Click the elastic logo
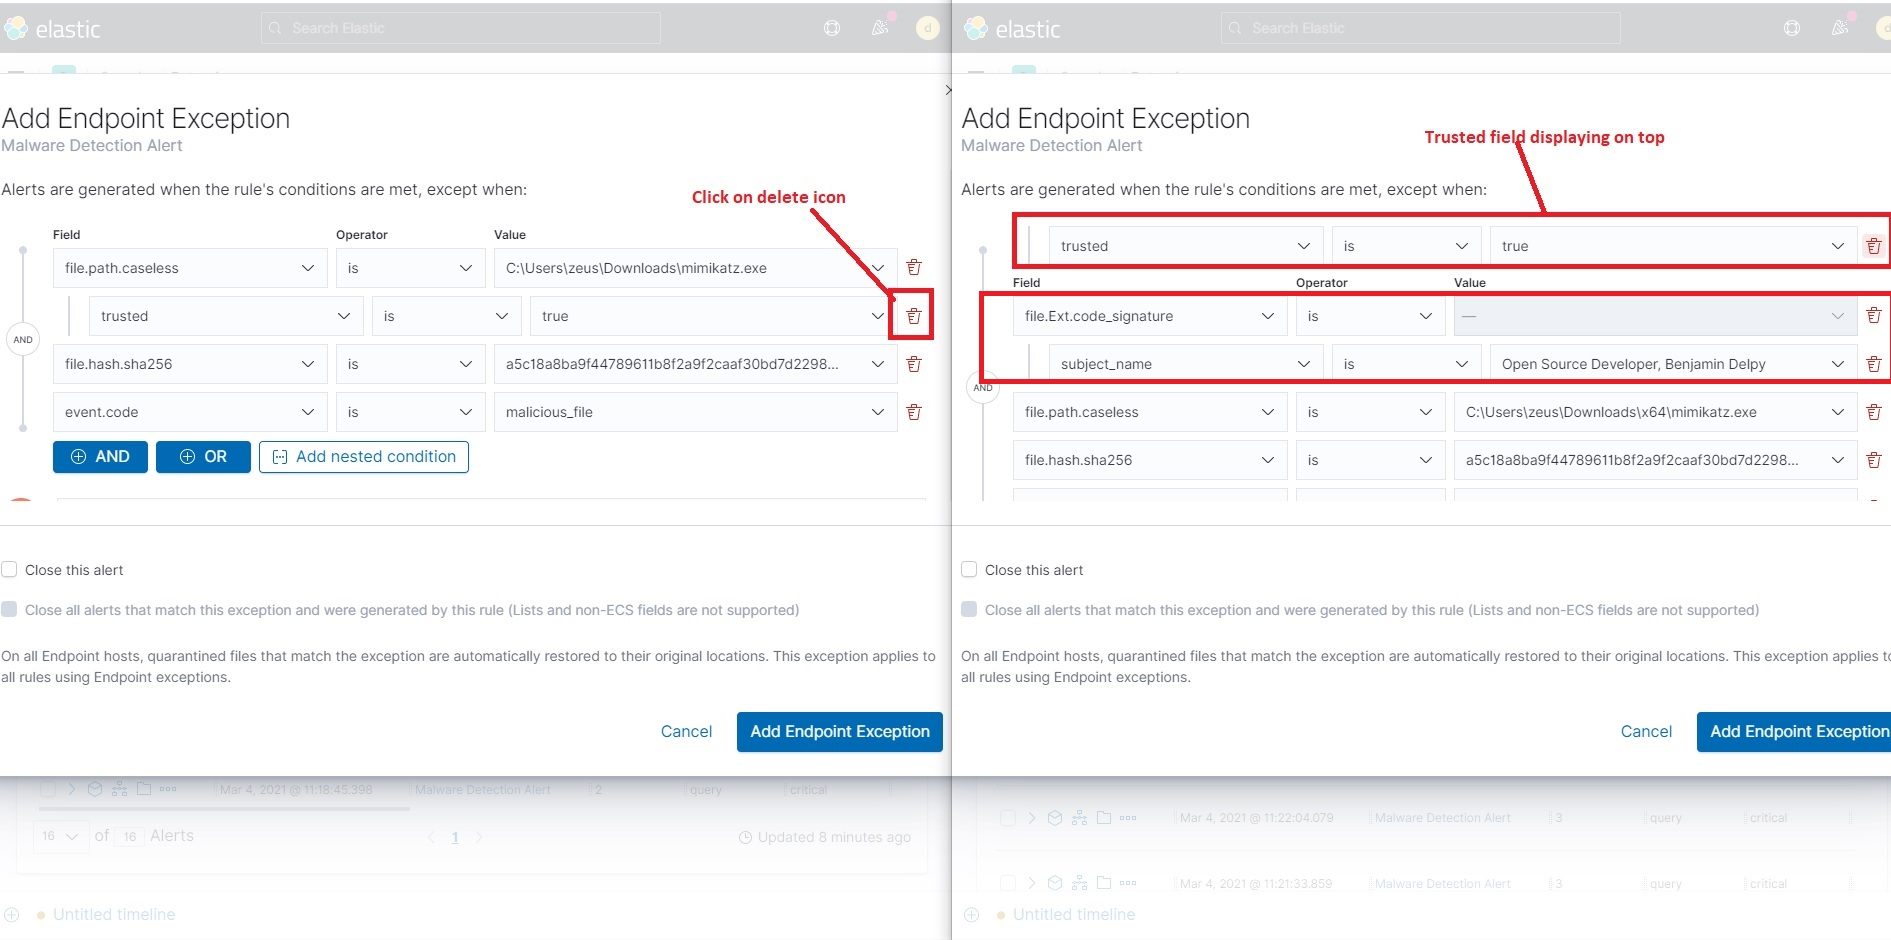The height and width of the screenshot is (940, 1891). click(55, 27)
